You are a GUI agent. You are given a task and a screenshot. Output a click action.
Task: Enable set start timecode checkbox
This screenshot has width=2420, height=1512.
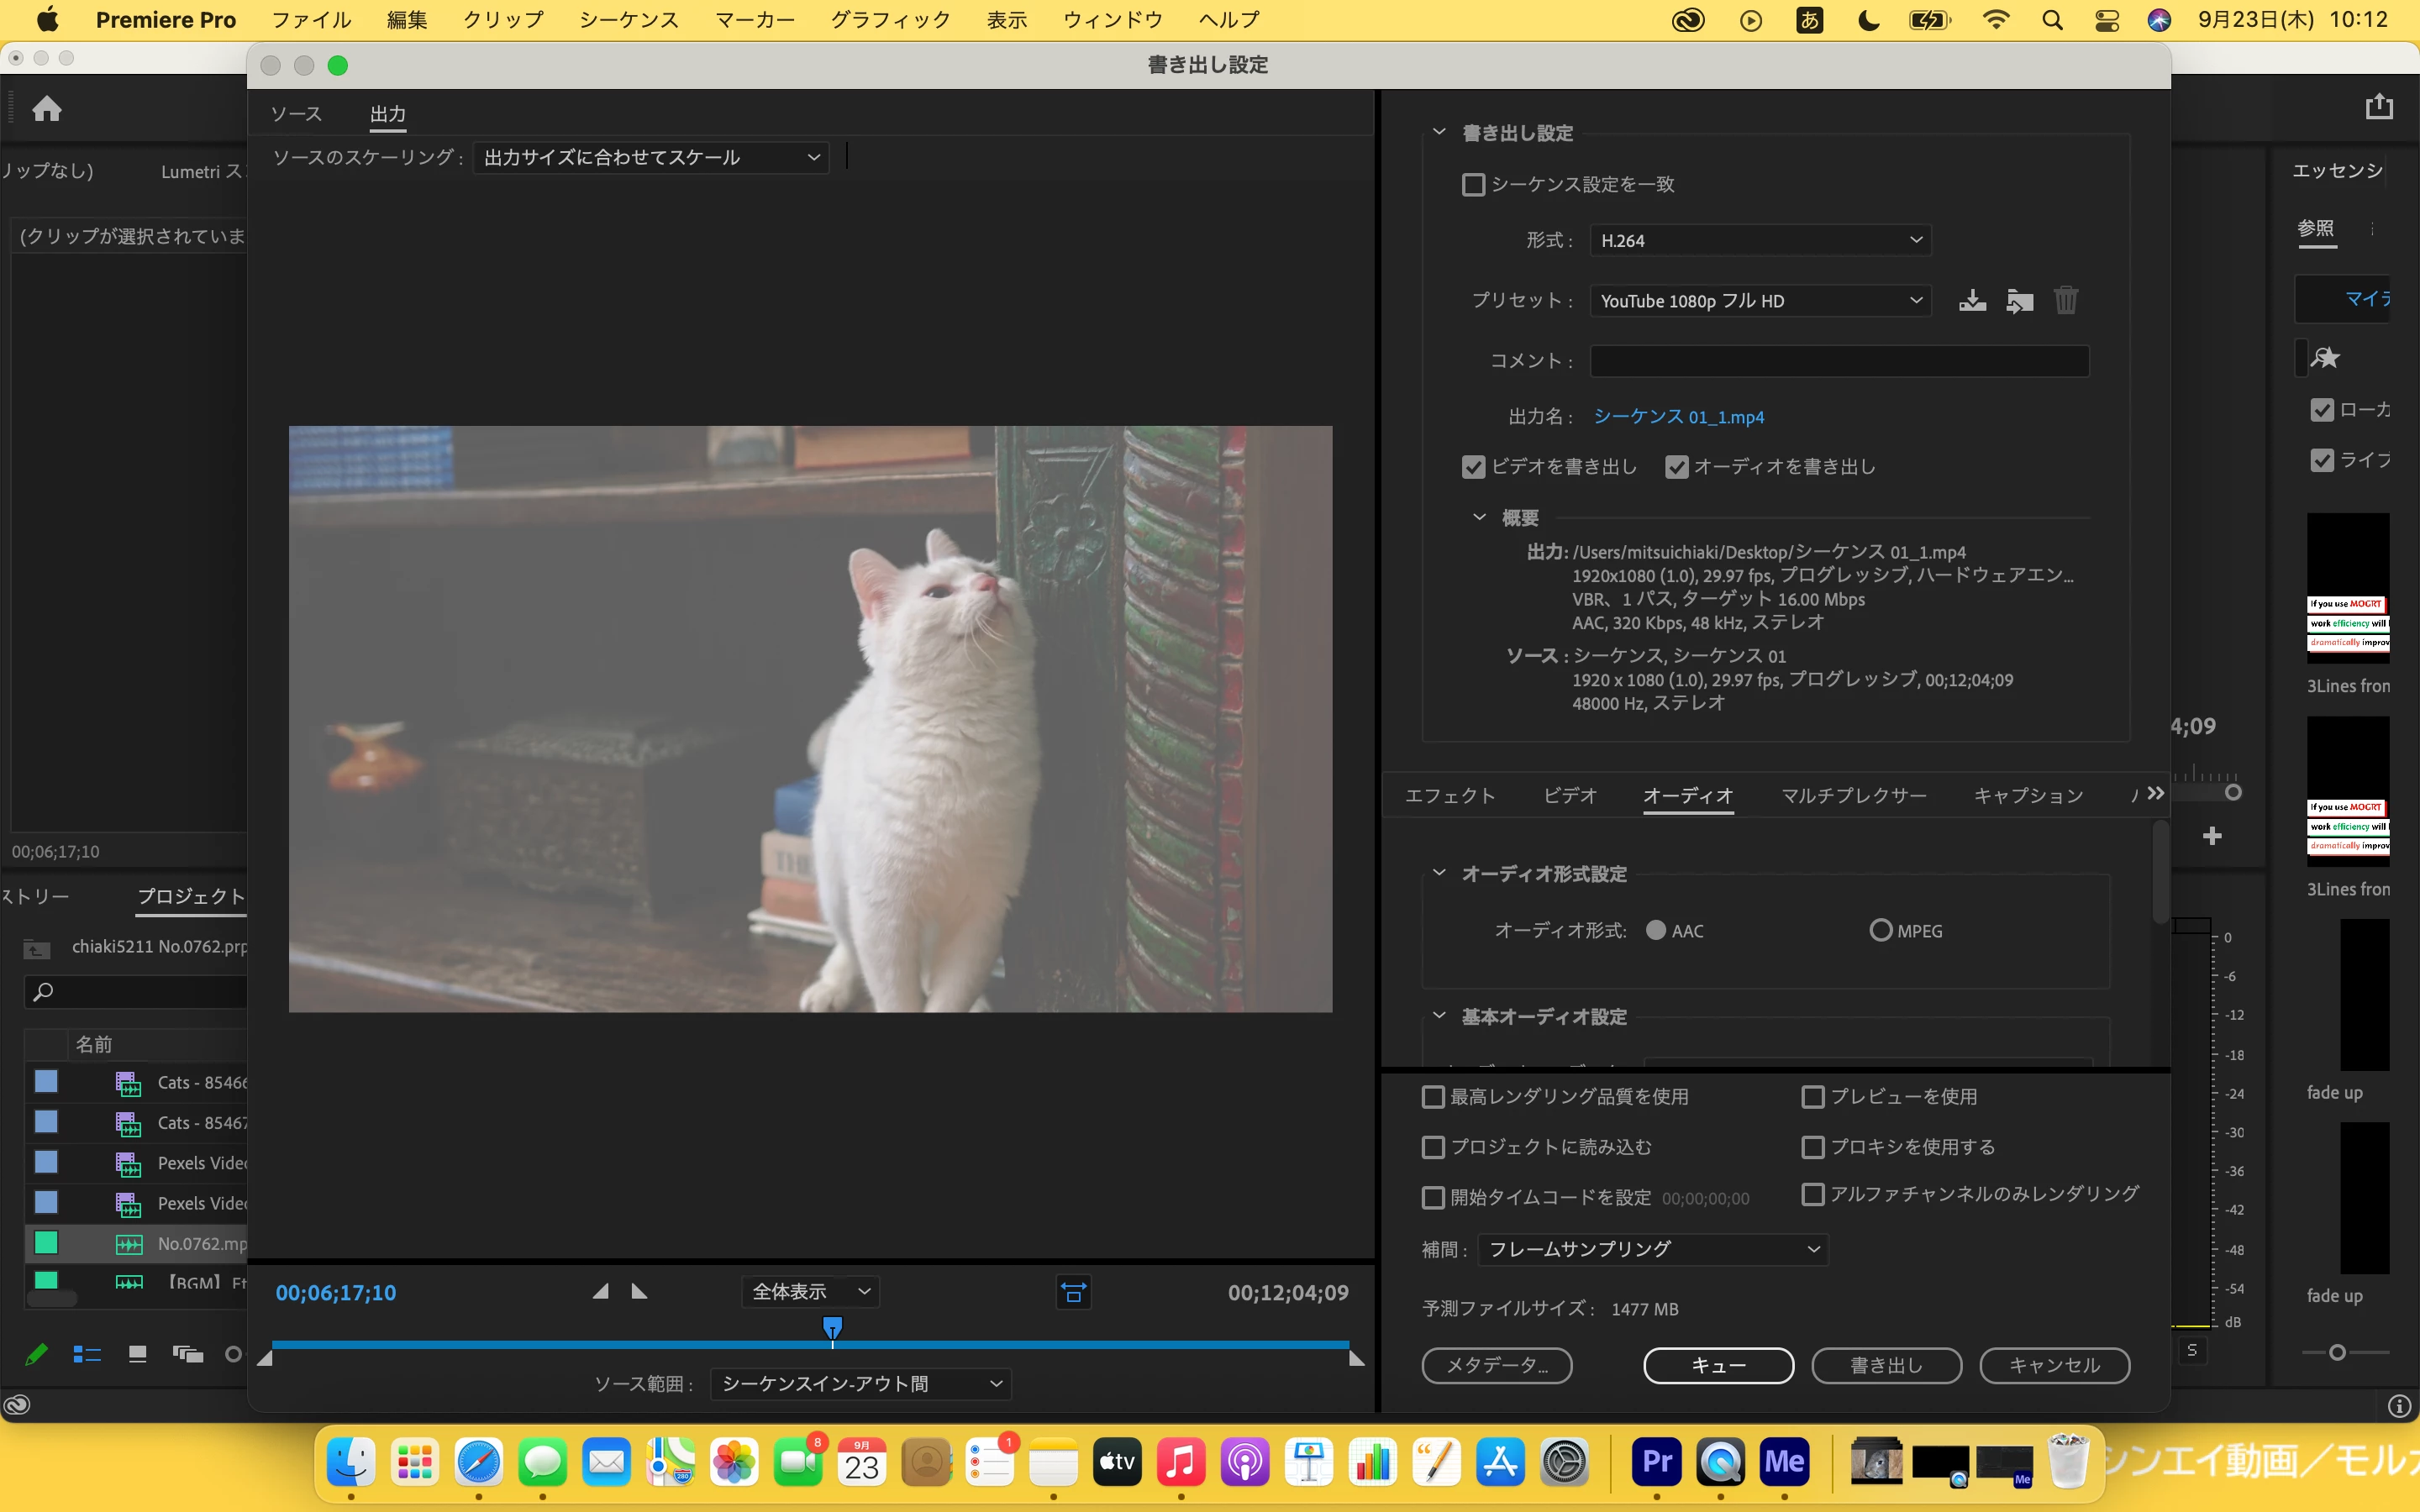click(1433, 1197)
